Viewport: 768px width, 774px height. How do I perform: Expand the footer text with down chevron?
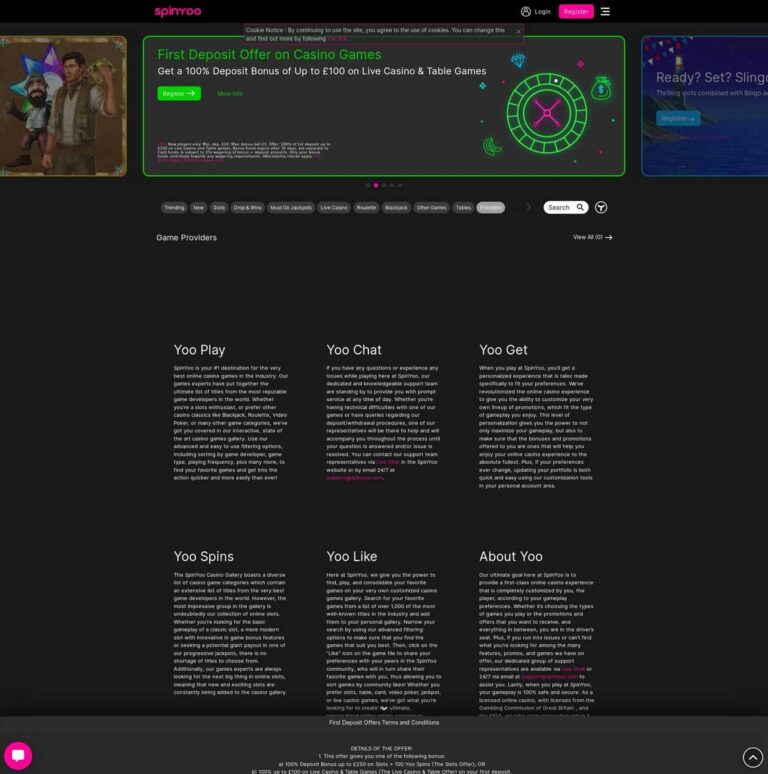coord(384,708)
